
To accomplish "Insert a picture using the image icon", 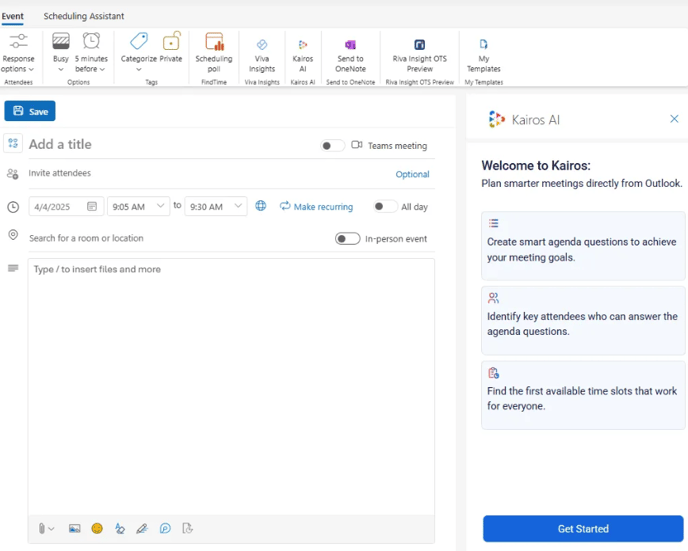I will coord(75,529).
